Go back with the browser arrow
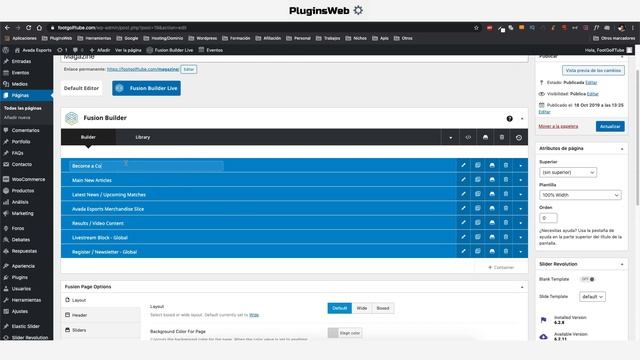 pyautogui.click(x=7, y=28)
